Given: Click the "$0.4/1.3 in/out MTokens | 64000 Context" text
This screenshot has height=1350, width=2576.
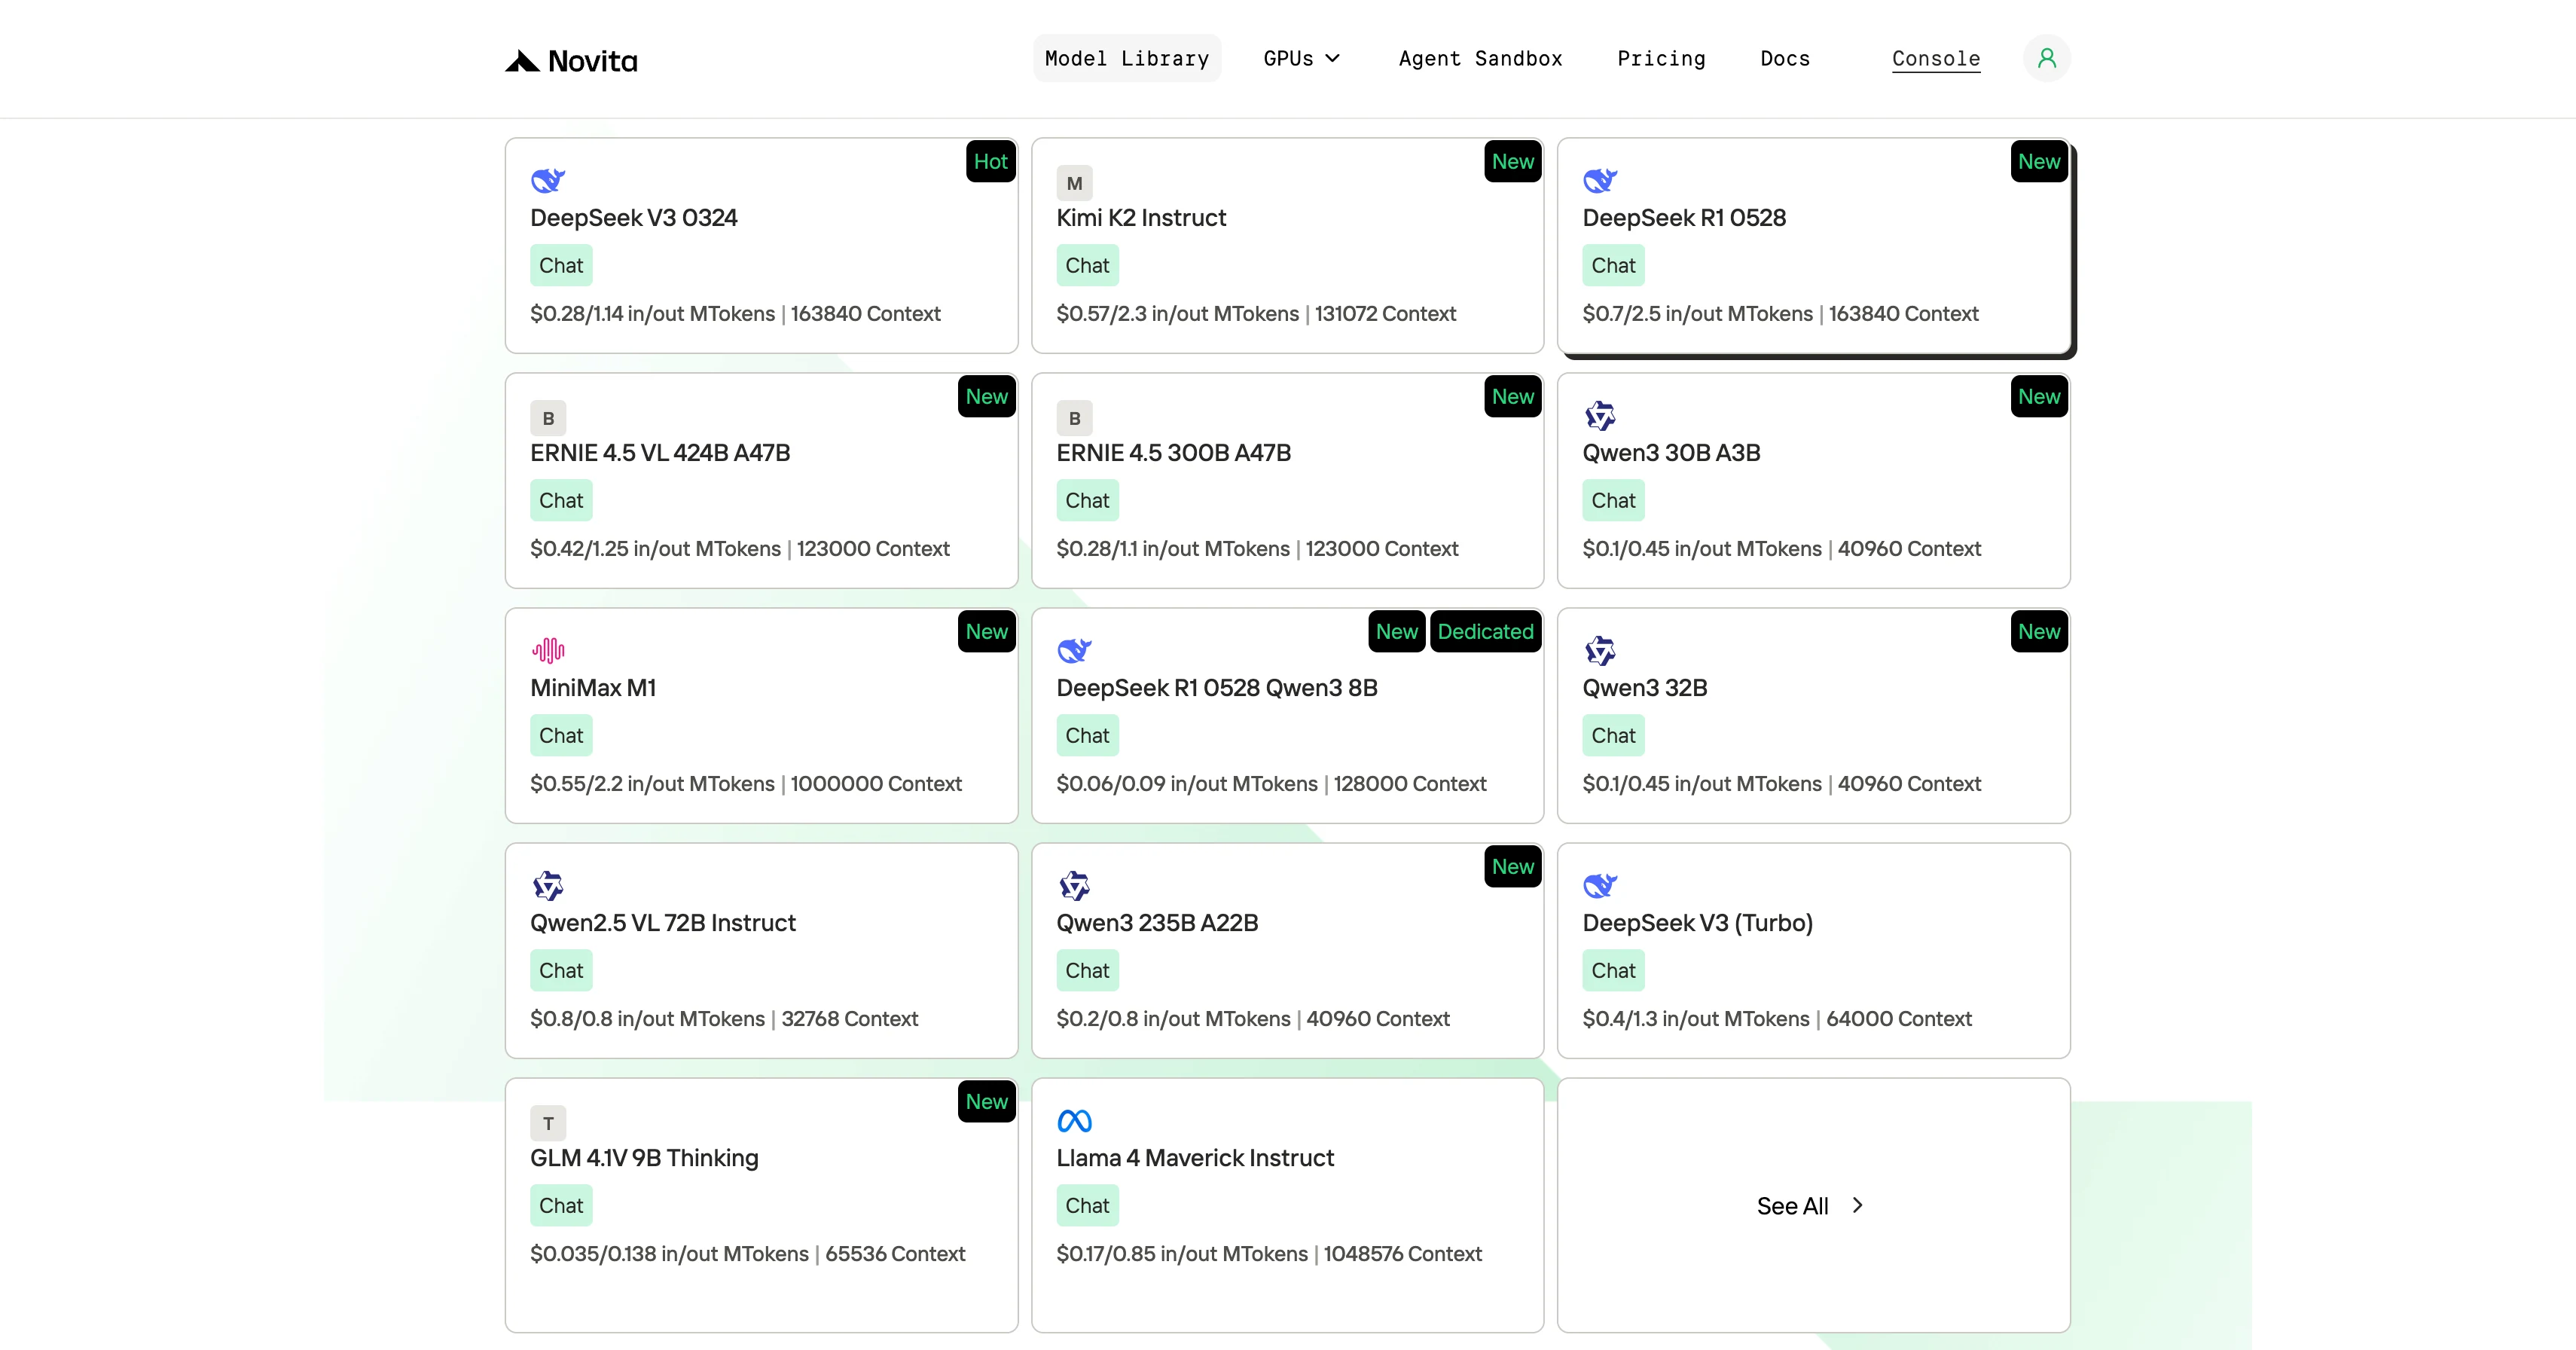Looking at the screenshot, I should [1777, 1019].
